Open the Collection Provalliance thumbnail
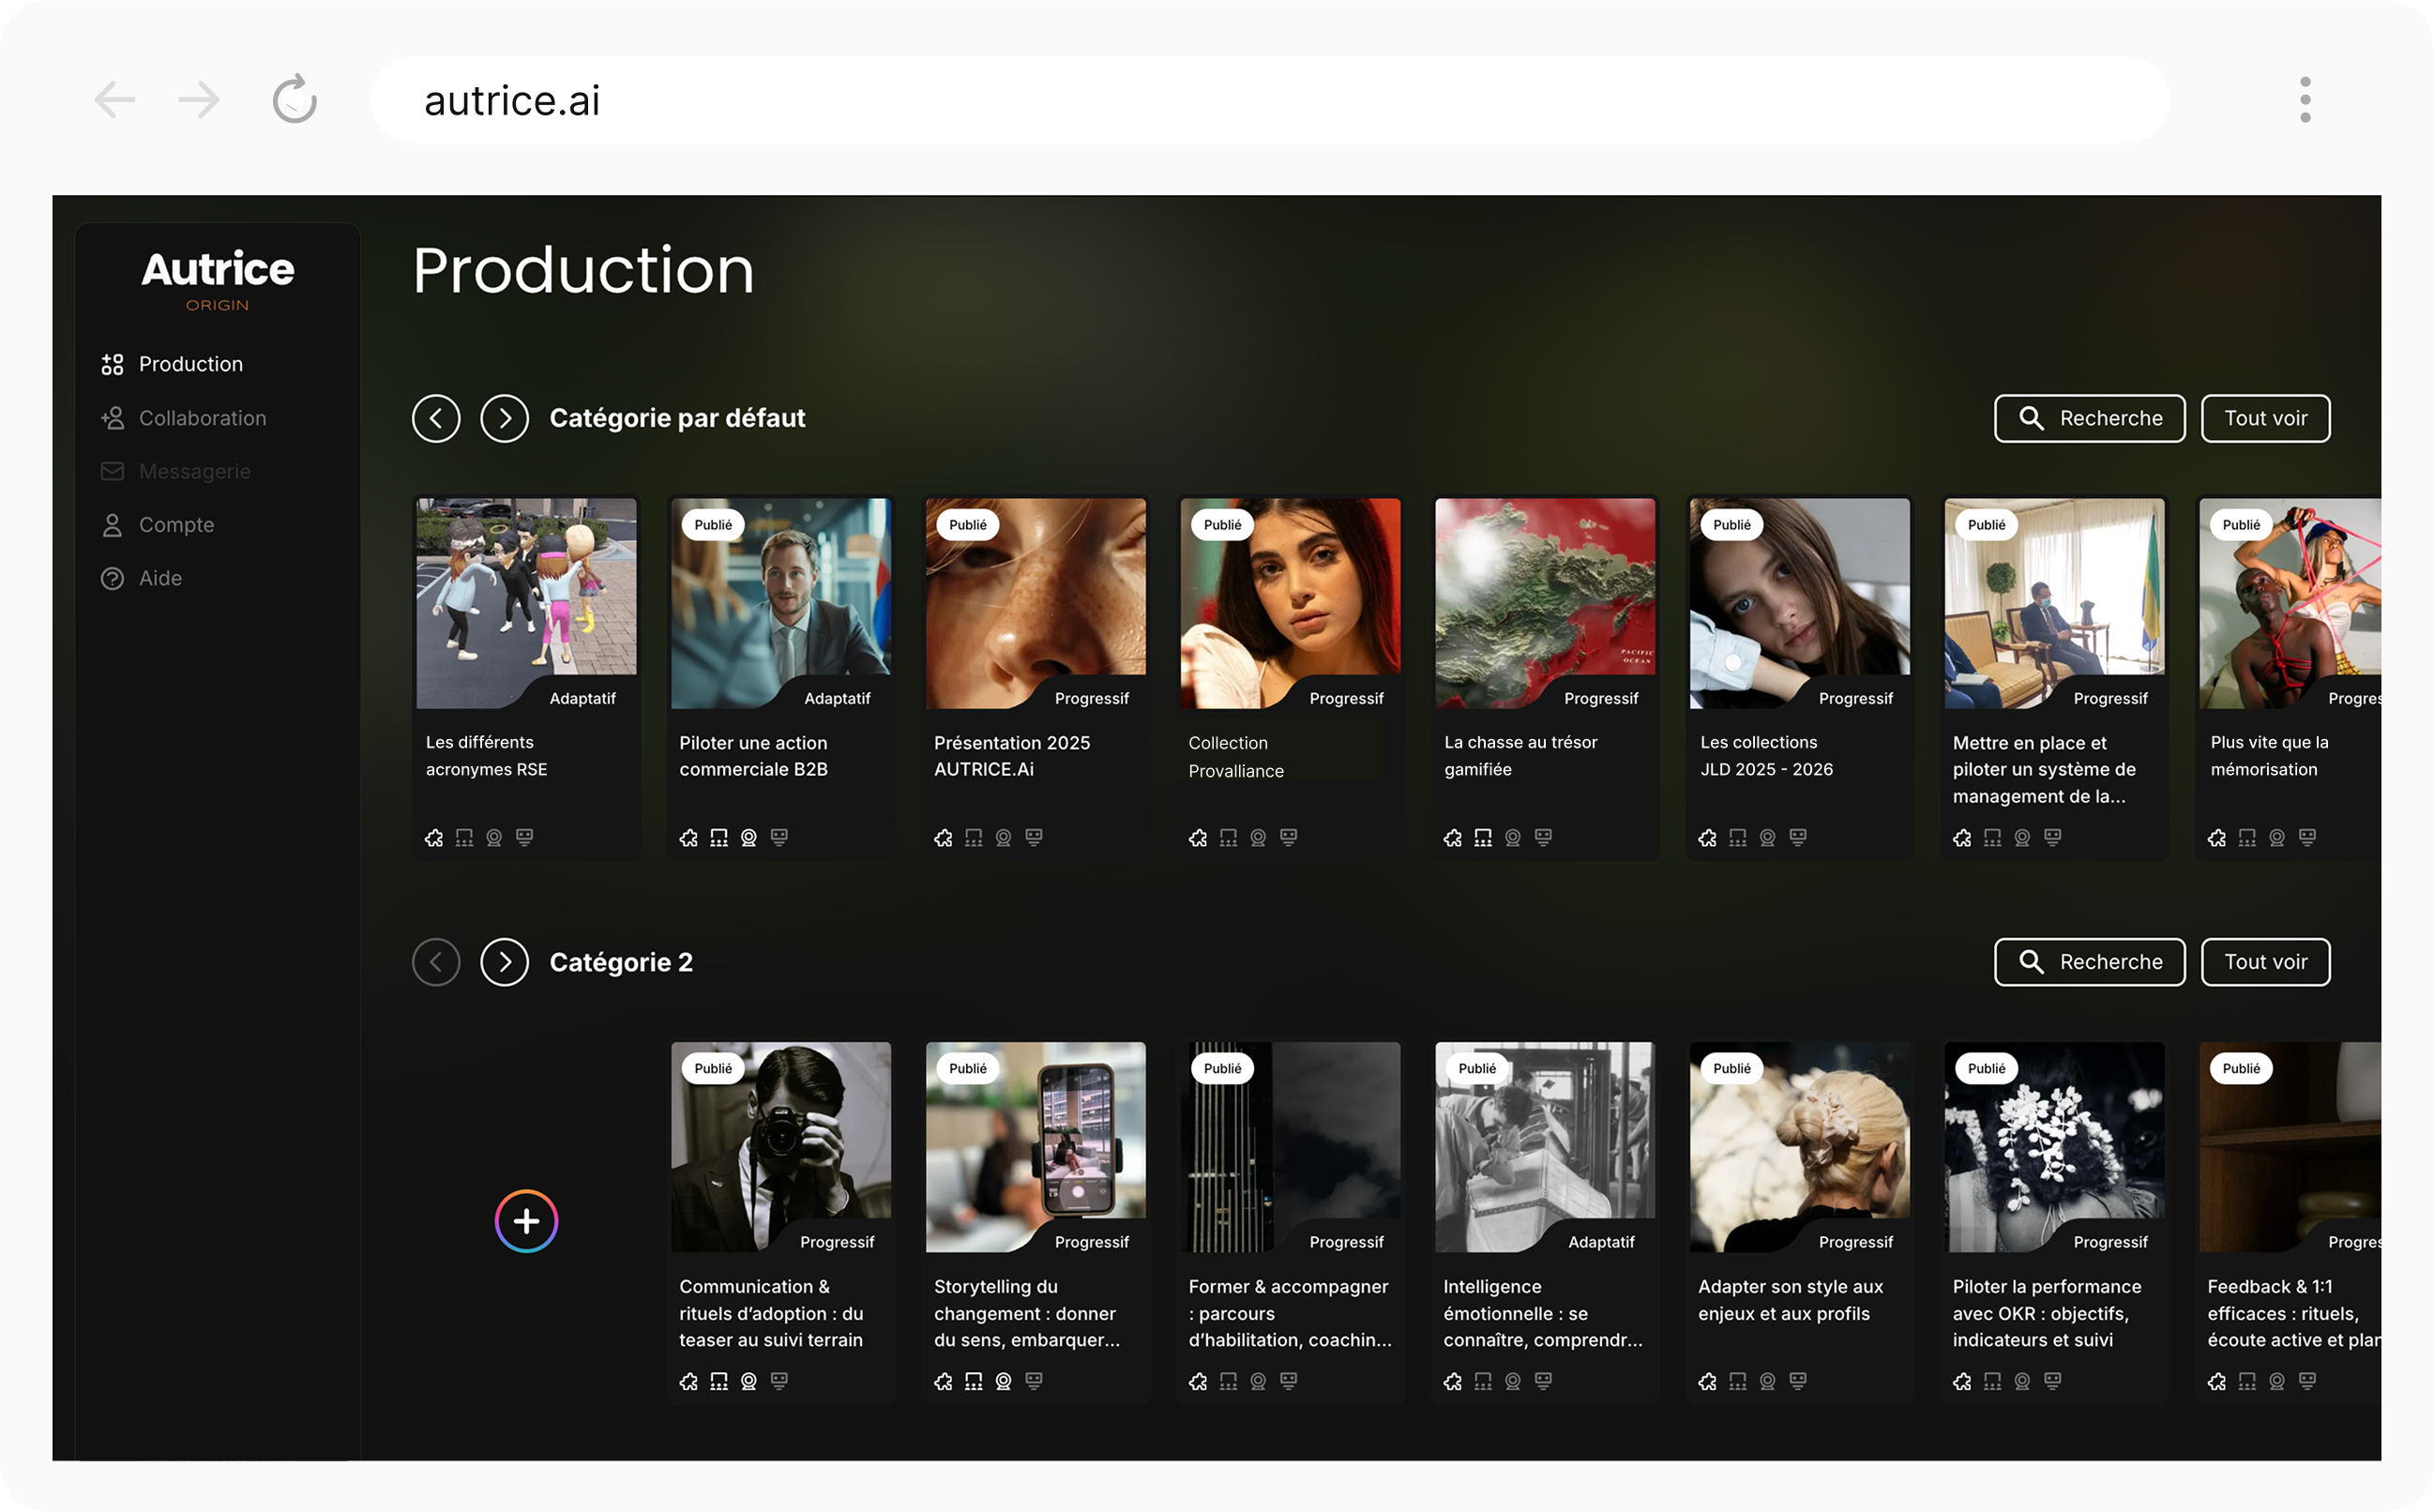This screenshot has width=2434, height=1512. (x=1290, y=603)
